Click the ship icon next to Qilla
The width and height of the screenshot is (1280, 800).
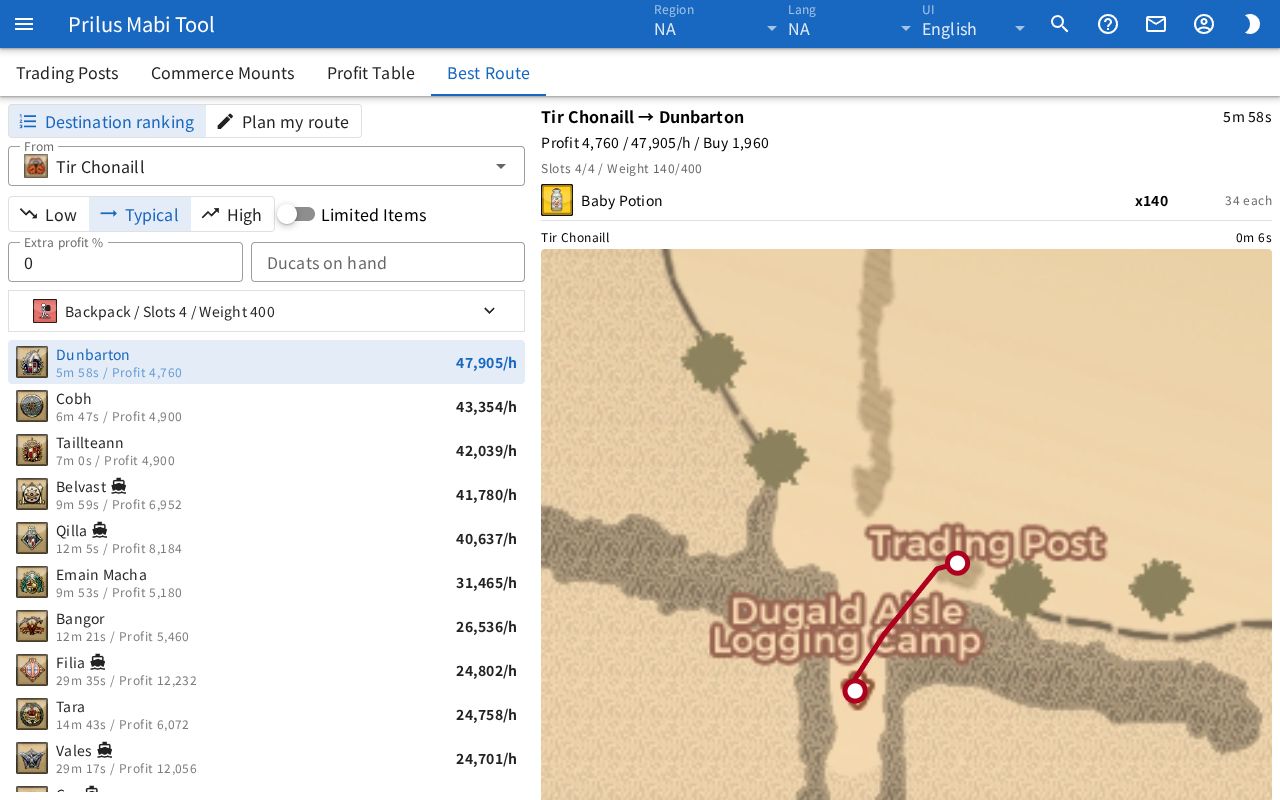tap(100, 530)
